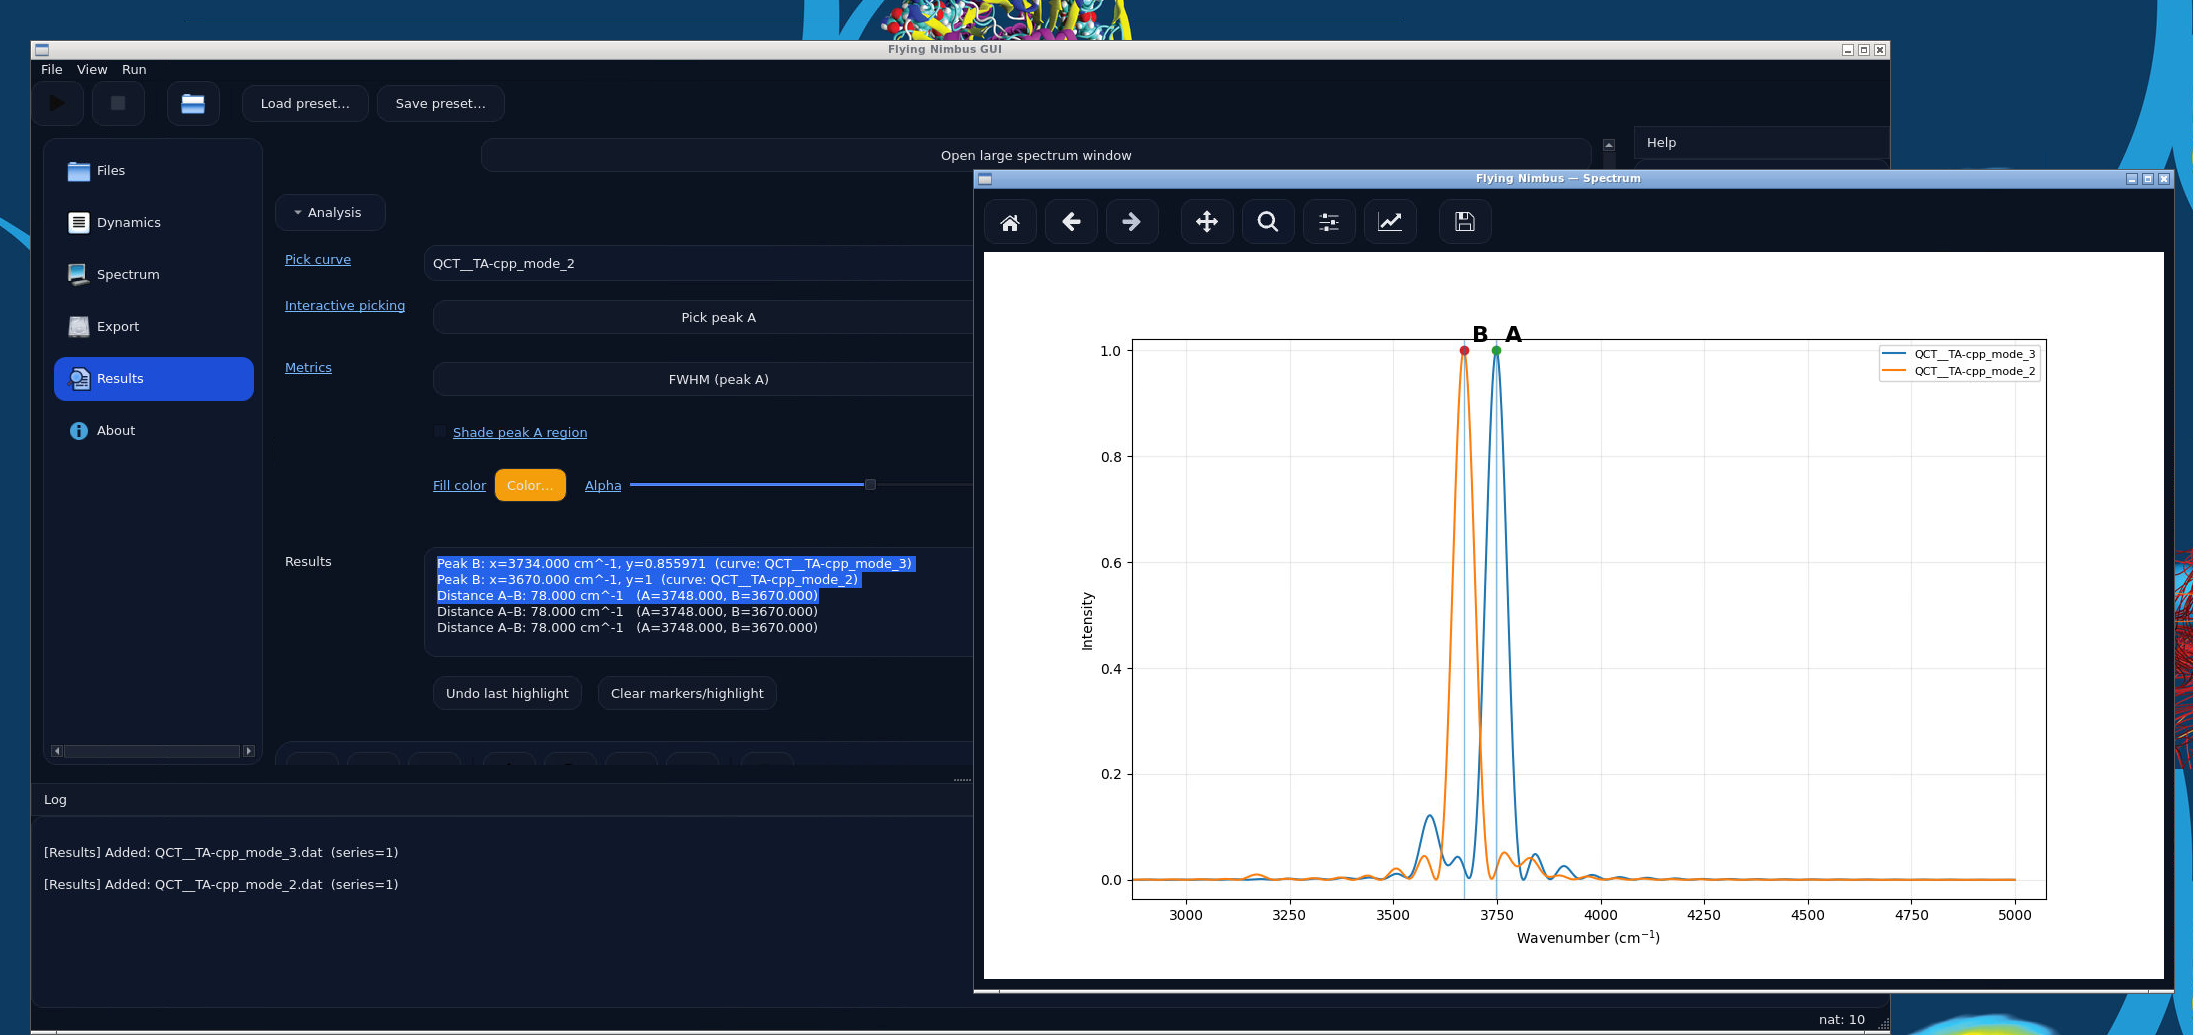The height and width of the screenshot is (1035, 2193).
Task: Click Clear markers/highlight button
Action: click(687, 693)
